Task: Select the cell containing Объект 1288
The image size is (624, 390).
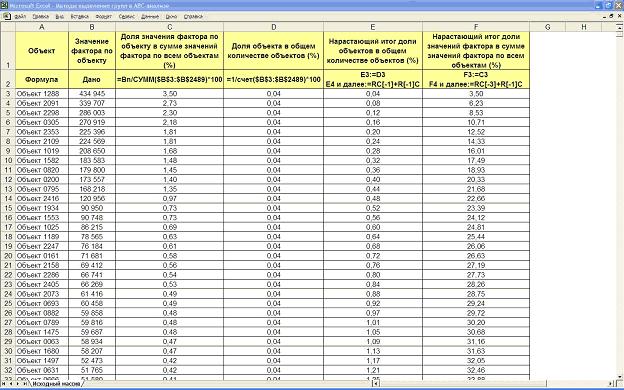Action: (x=42, y=94)
